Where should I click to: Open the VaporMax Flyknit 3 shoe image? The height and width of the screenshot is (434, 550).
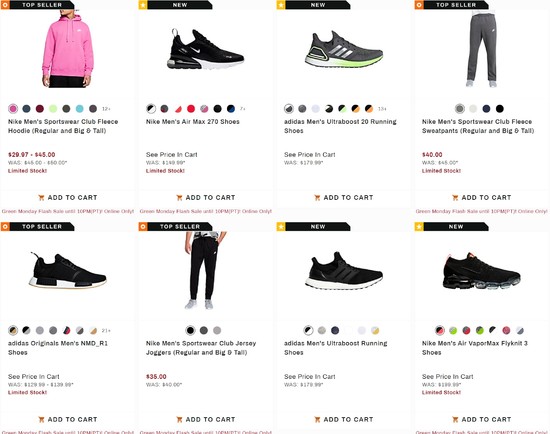[x=481, y=271]
